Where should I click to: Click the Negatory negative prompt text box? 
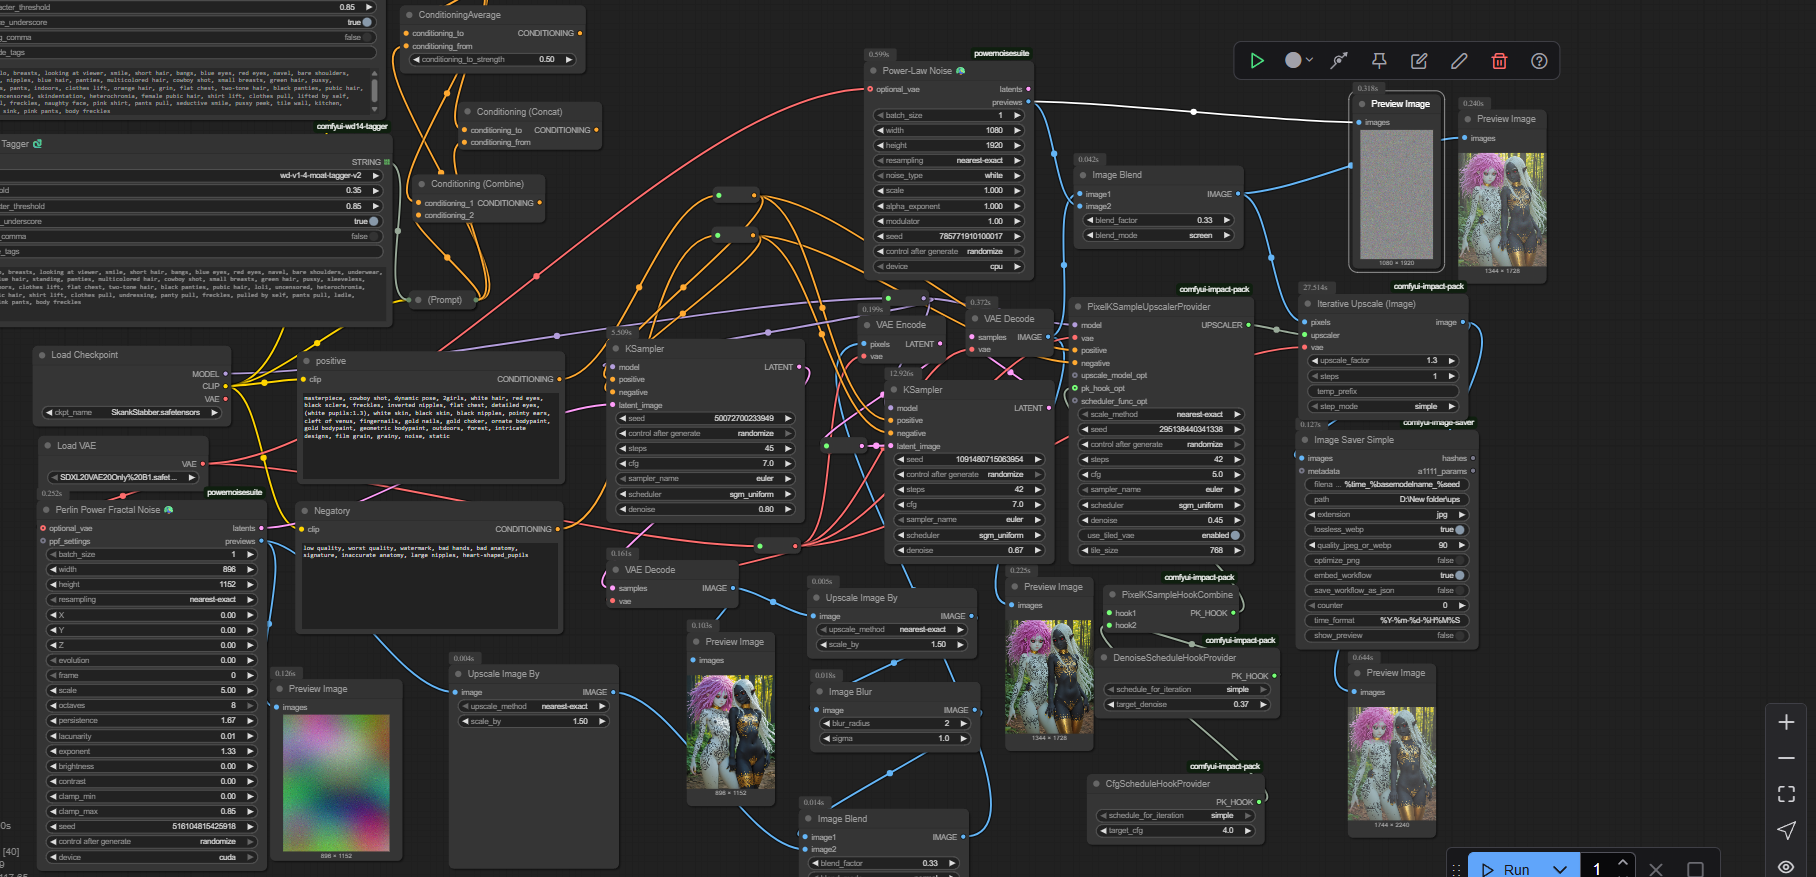[x=430, y=584]
